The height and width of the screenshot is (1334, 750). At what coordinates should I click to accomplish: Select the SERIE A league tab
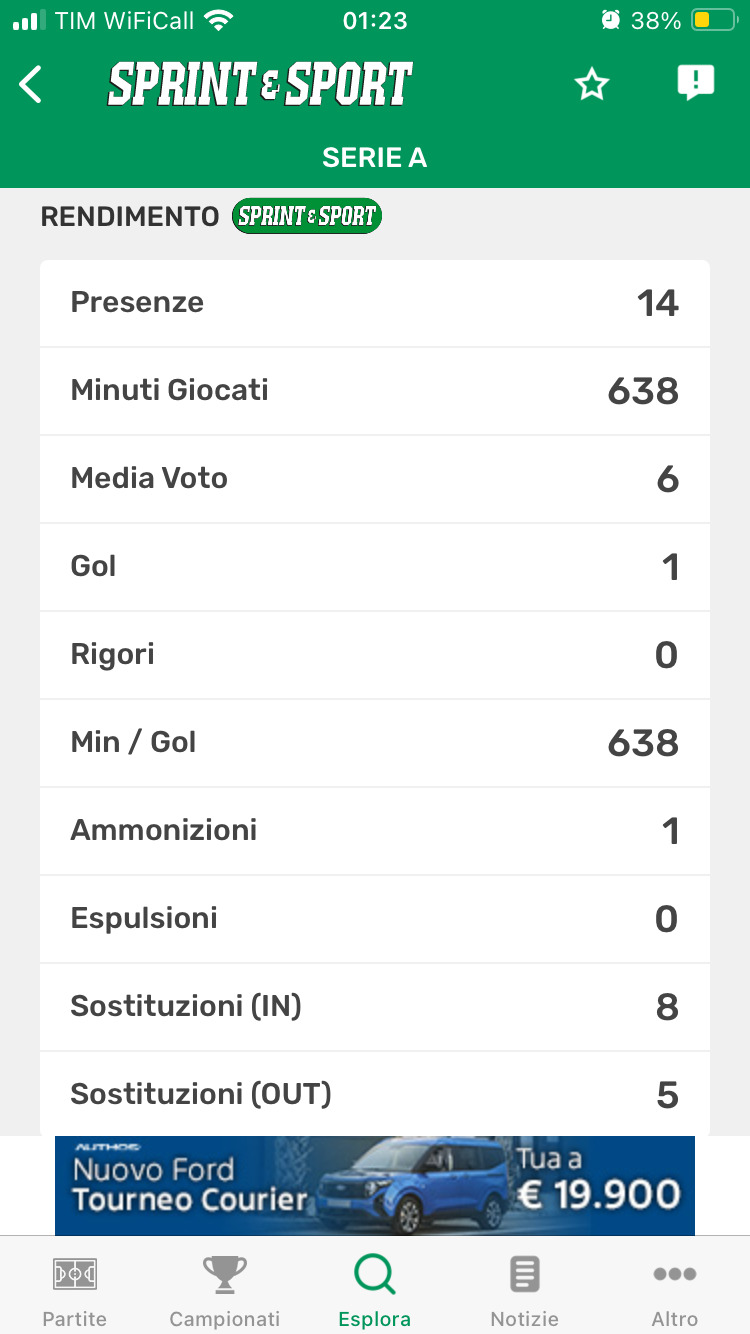point(375,158)
